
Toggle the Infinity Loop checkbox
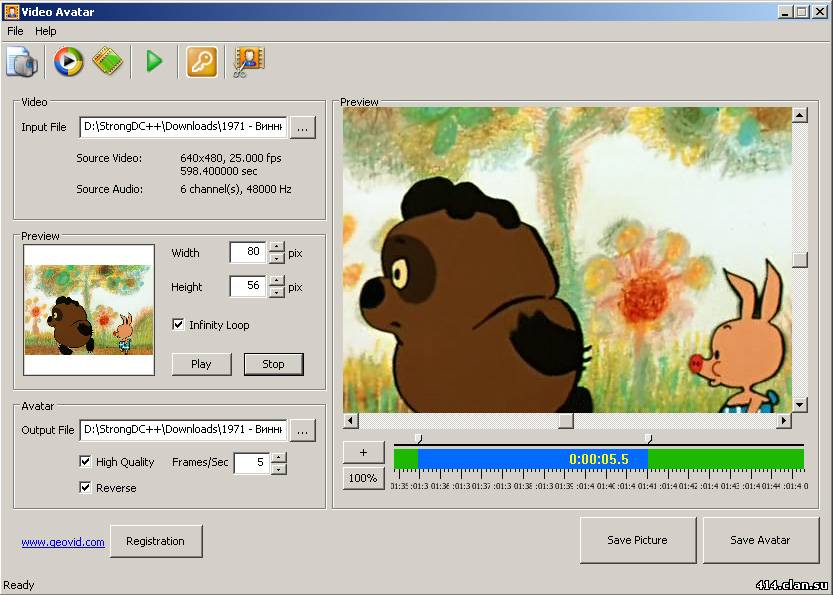(178, 325)
